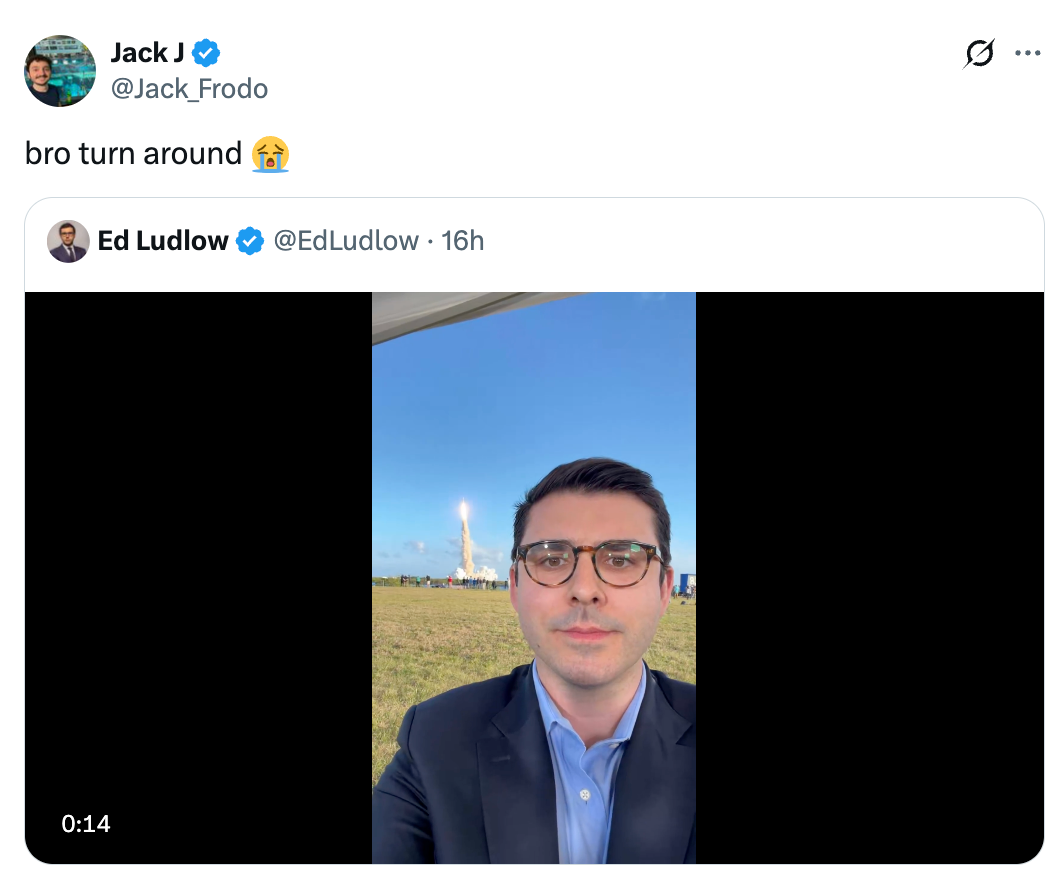Screen dimensions: 1062x884
Task: Open the @Jack_Frodo handle link
Action: click(x=189, y=89)
